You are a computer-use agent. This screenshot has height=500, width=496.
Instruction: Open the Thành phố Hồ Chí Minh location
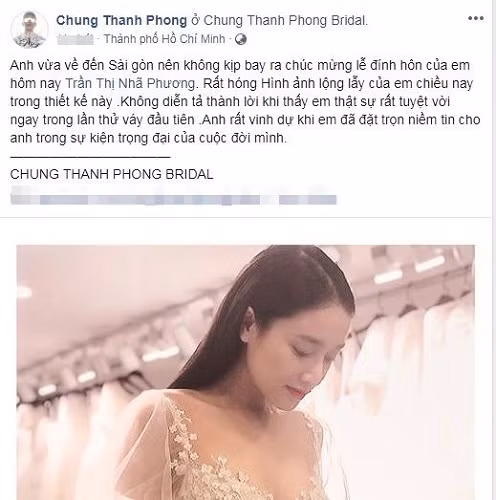click(x=164, y=39)
